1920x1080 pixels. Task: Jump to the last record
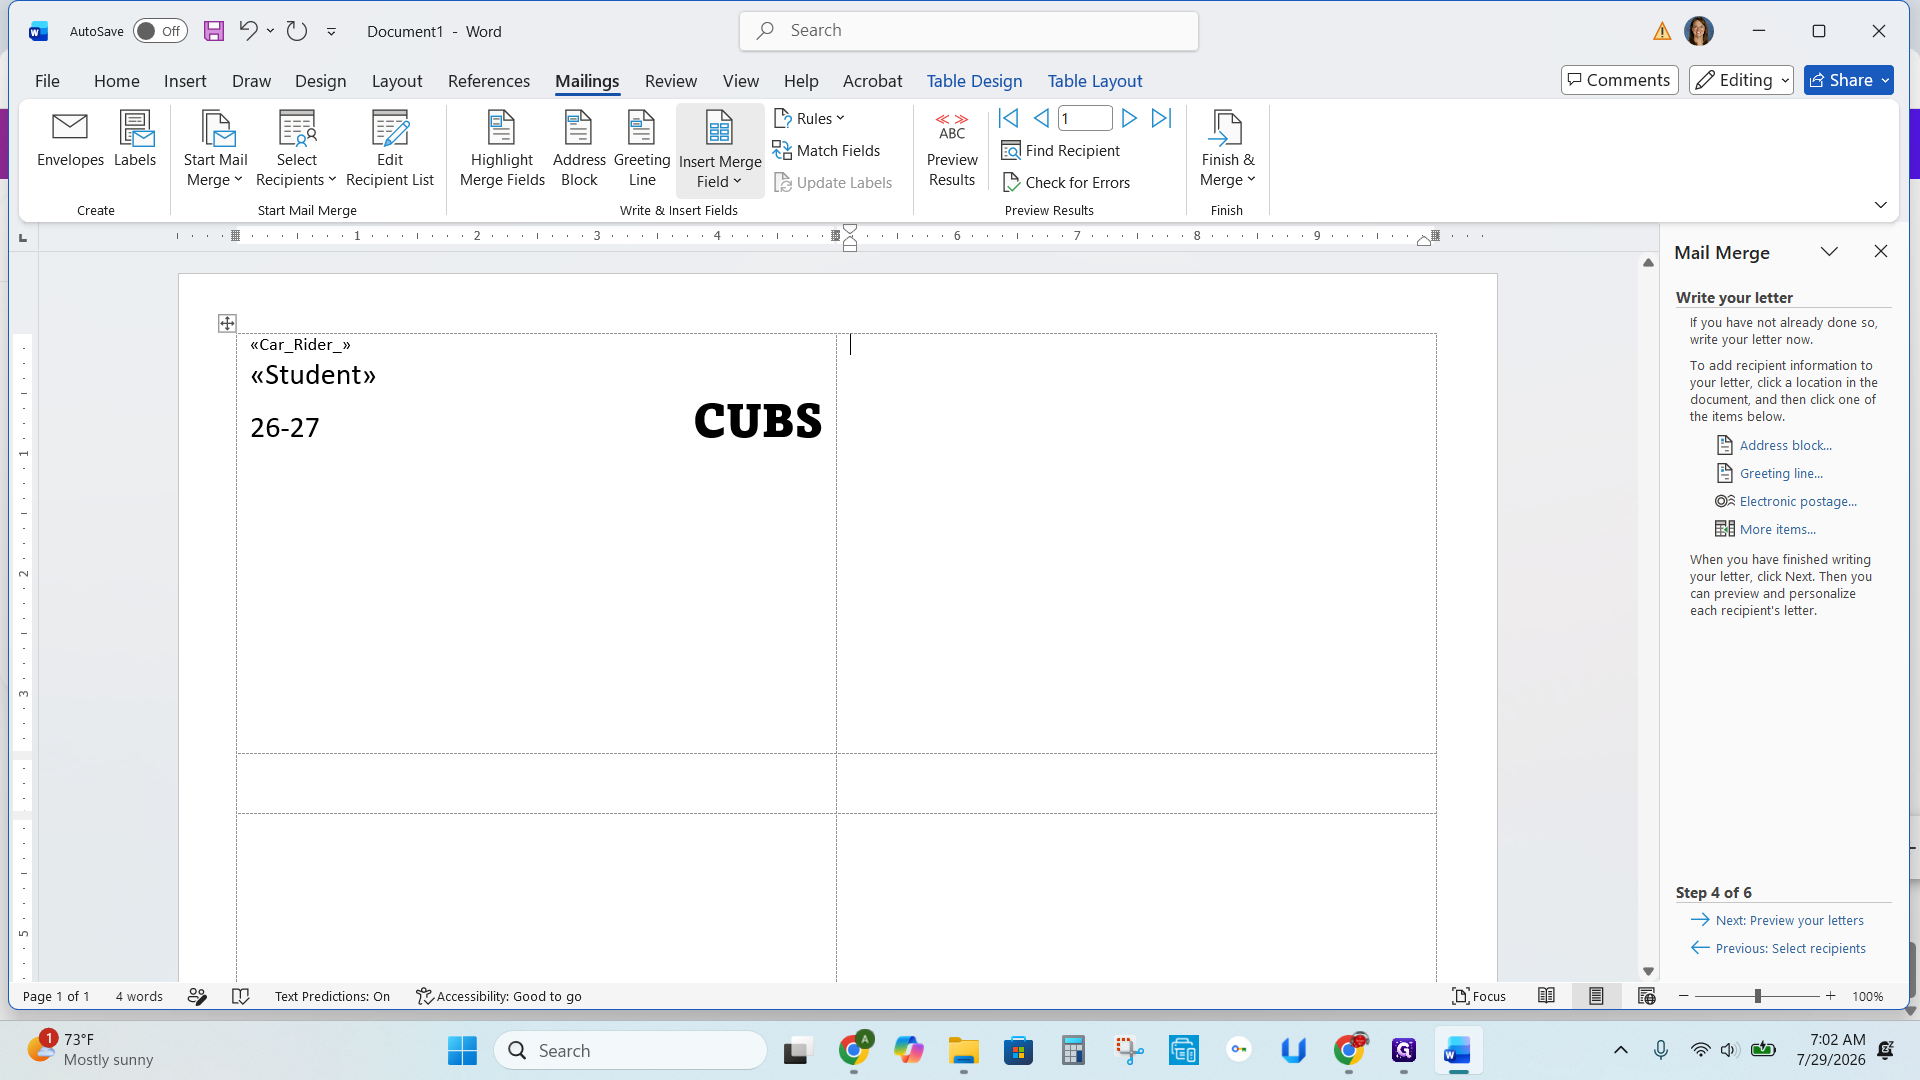click(1161, 118)
